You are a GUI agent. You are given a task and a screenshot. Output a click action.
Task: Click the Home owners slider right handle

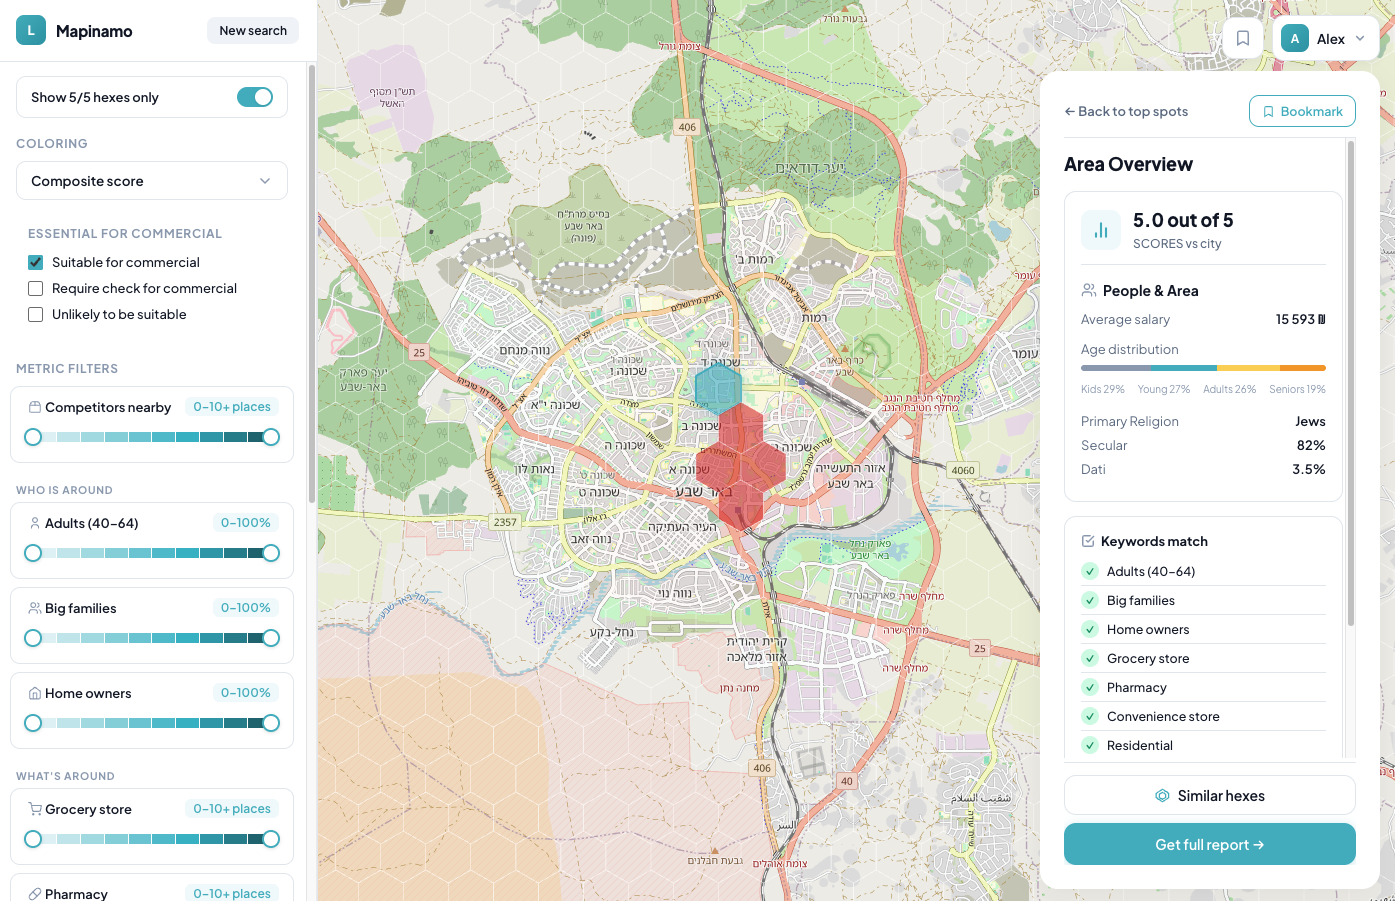click(x=271, y=723)
